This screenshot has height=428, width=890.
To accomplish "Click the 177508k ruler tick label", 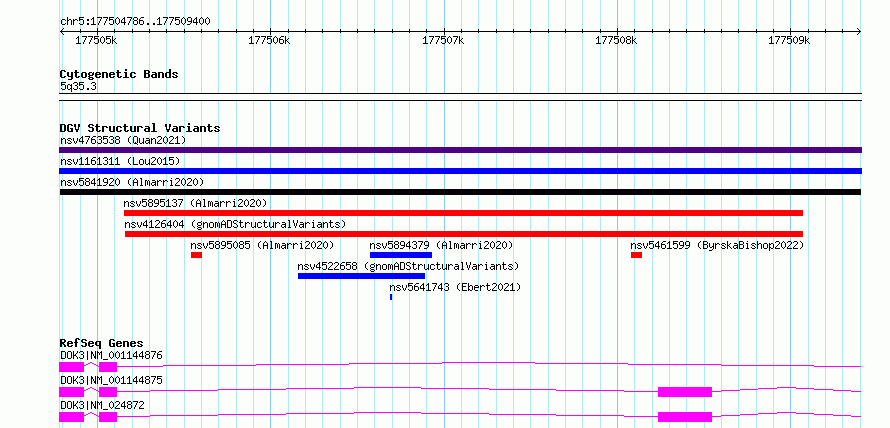I will 616,41.
